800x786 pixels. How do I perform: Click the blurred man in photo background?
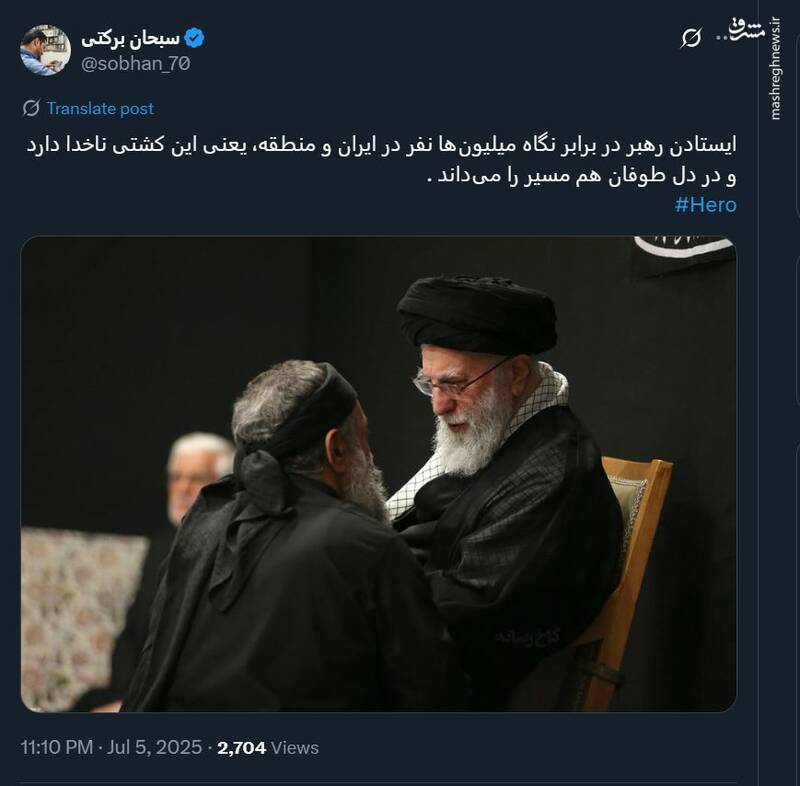(196, 474)
